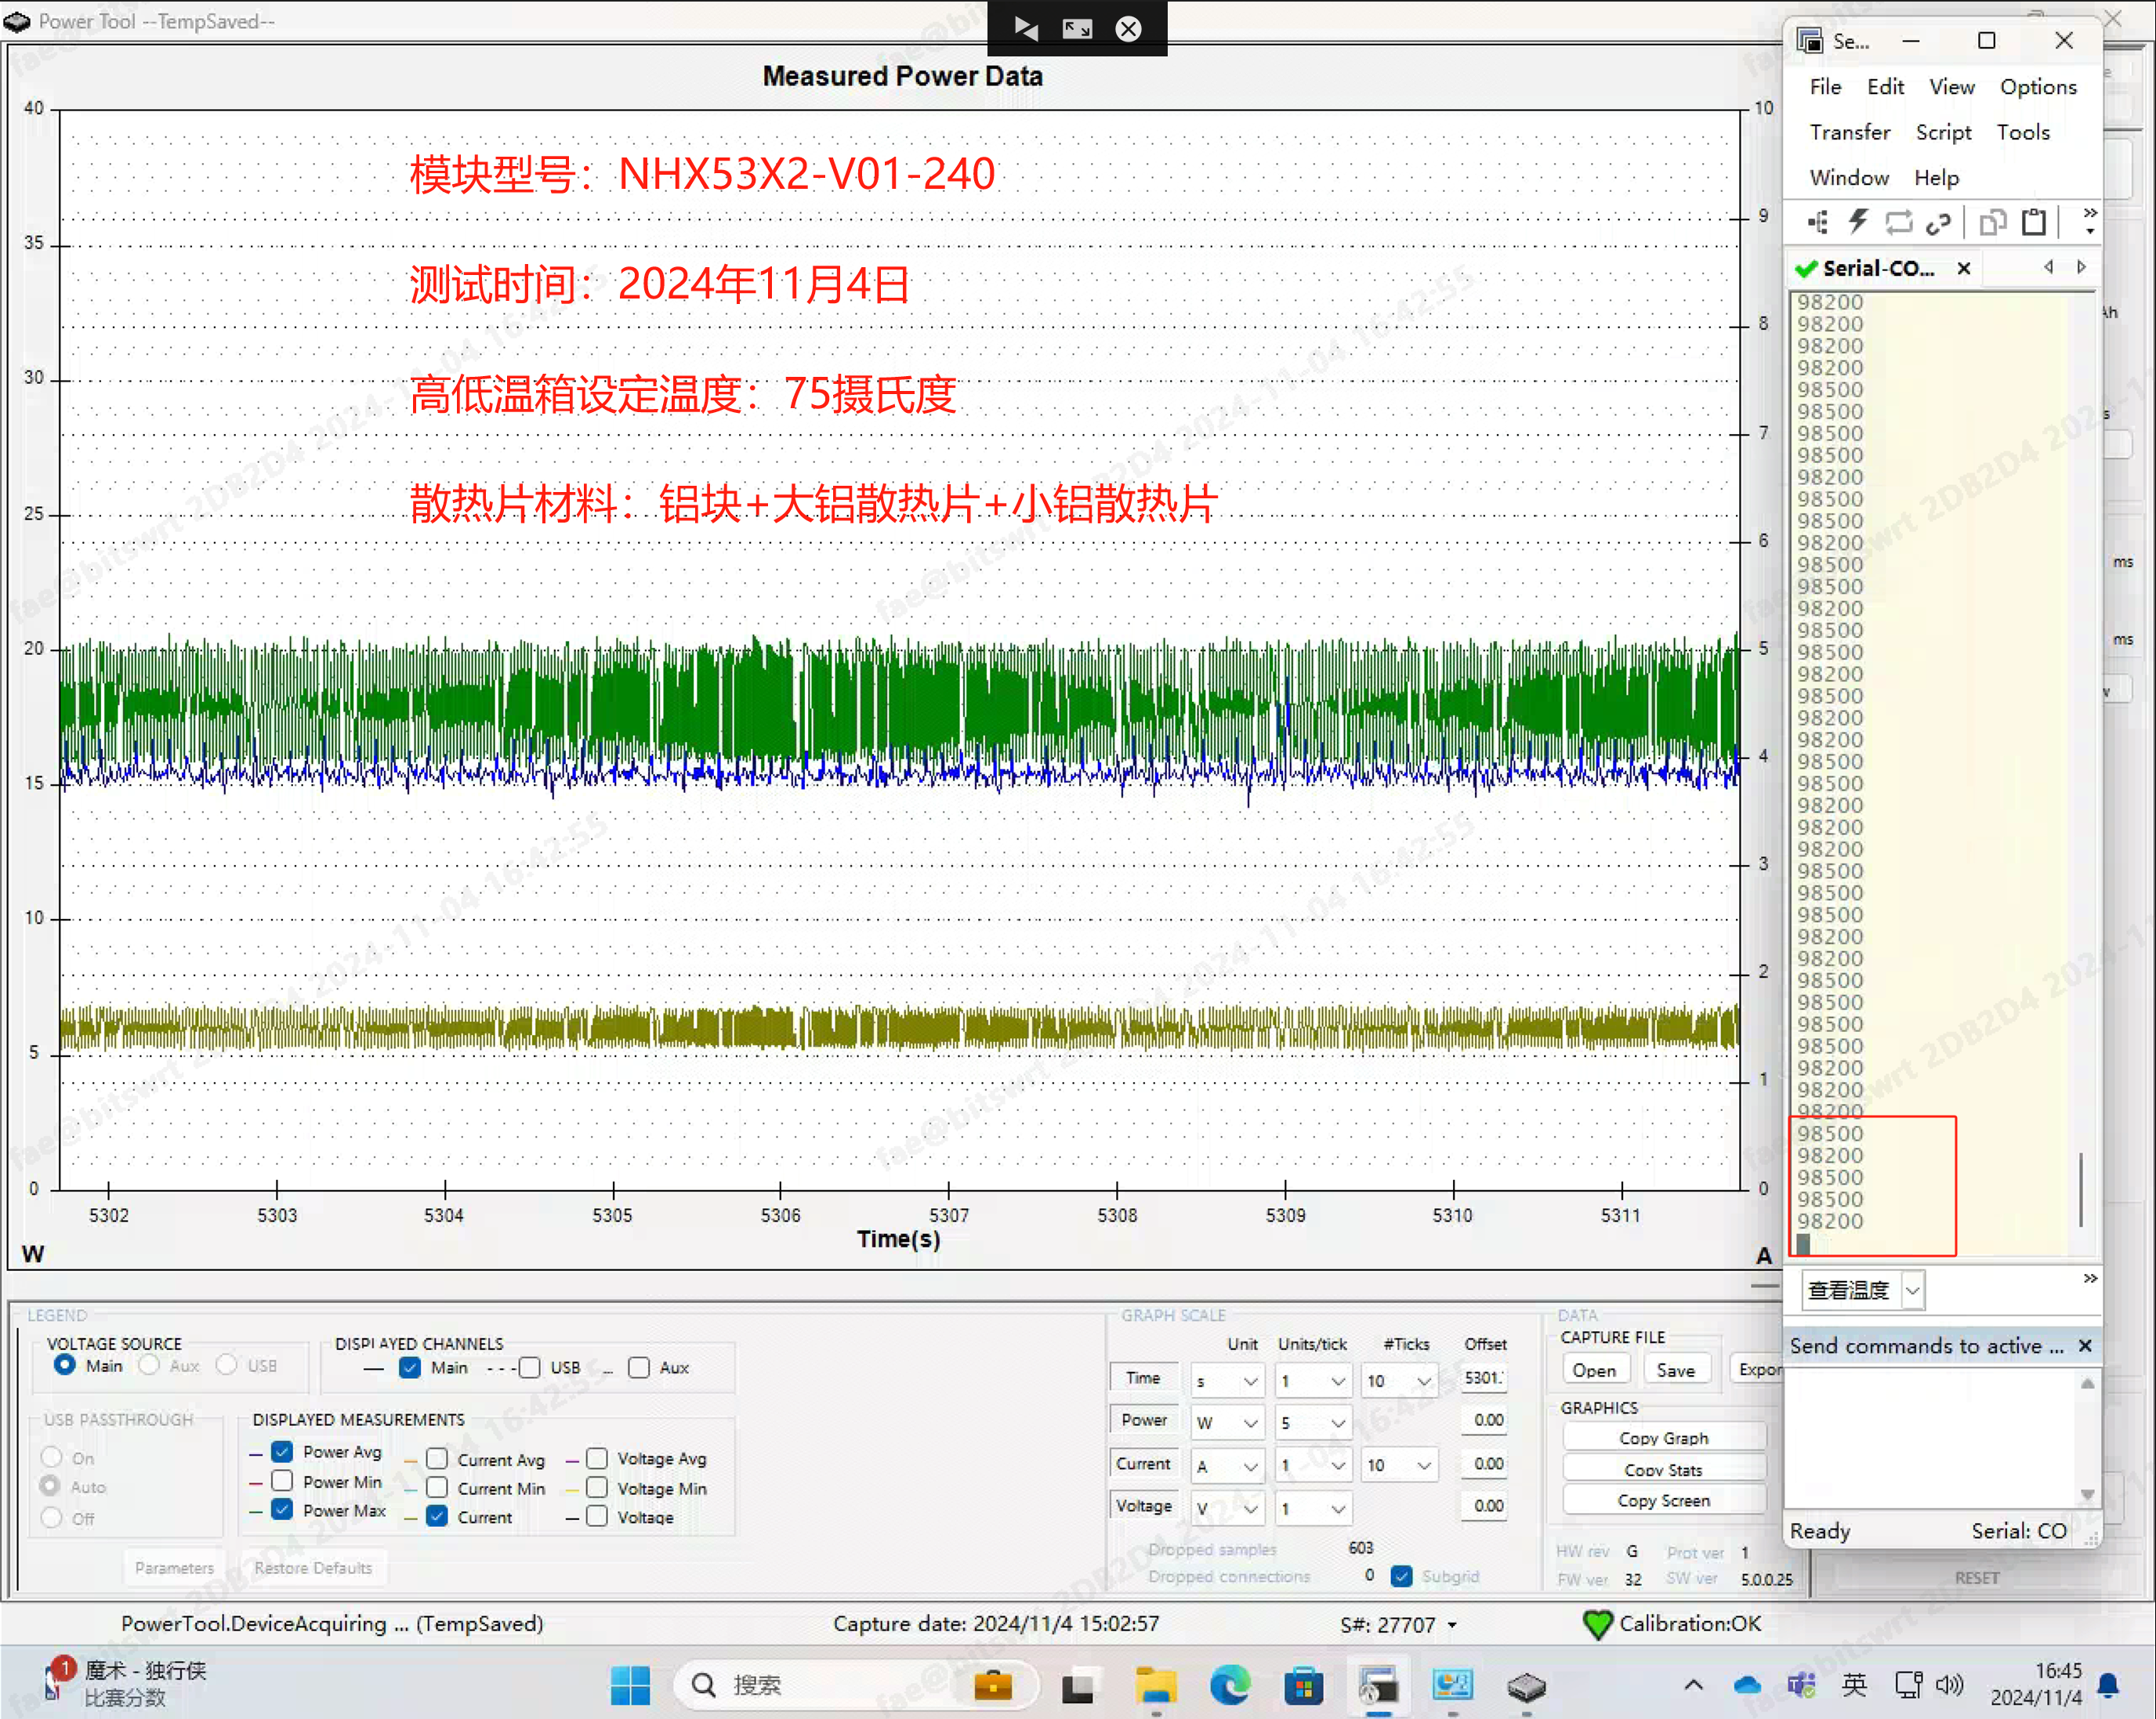Enable the Power Min checkbox
Screen dimensions: 2156x1719
[283, 1481]
